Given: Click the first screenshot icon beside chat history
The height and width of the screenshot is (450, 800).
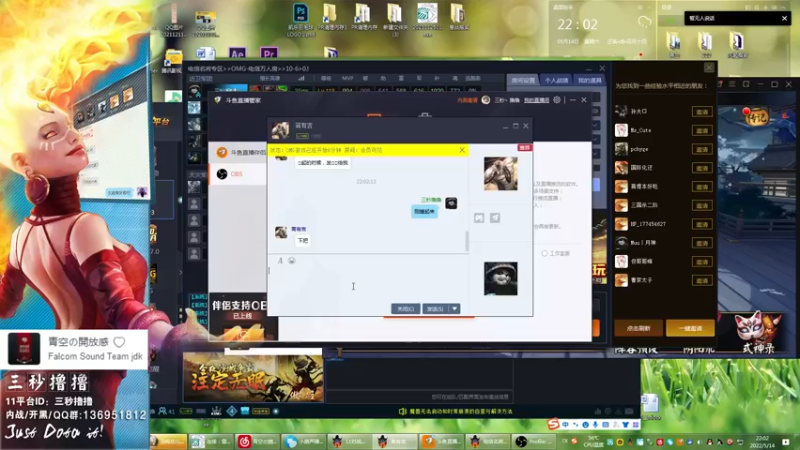Looking at the screenshot, I should click(x=479, y=218).
